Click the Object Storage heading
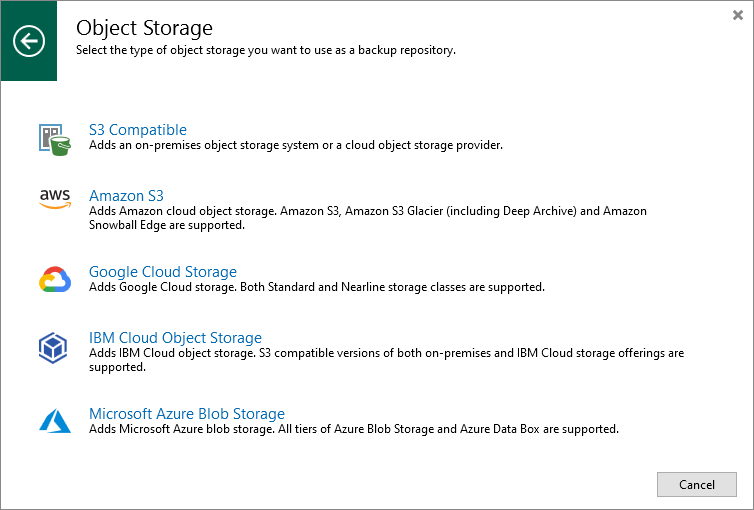The image size is (754, 510). (144, 28)
